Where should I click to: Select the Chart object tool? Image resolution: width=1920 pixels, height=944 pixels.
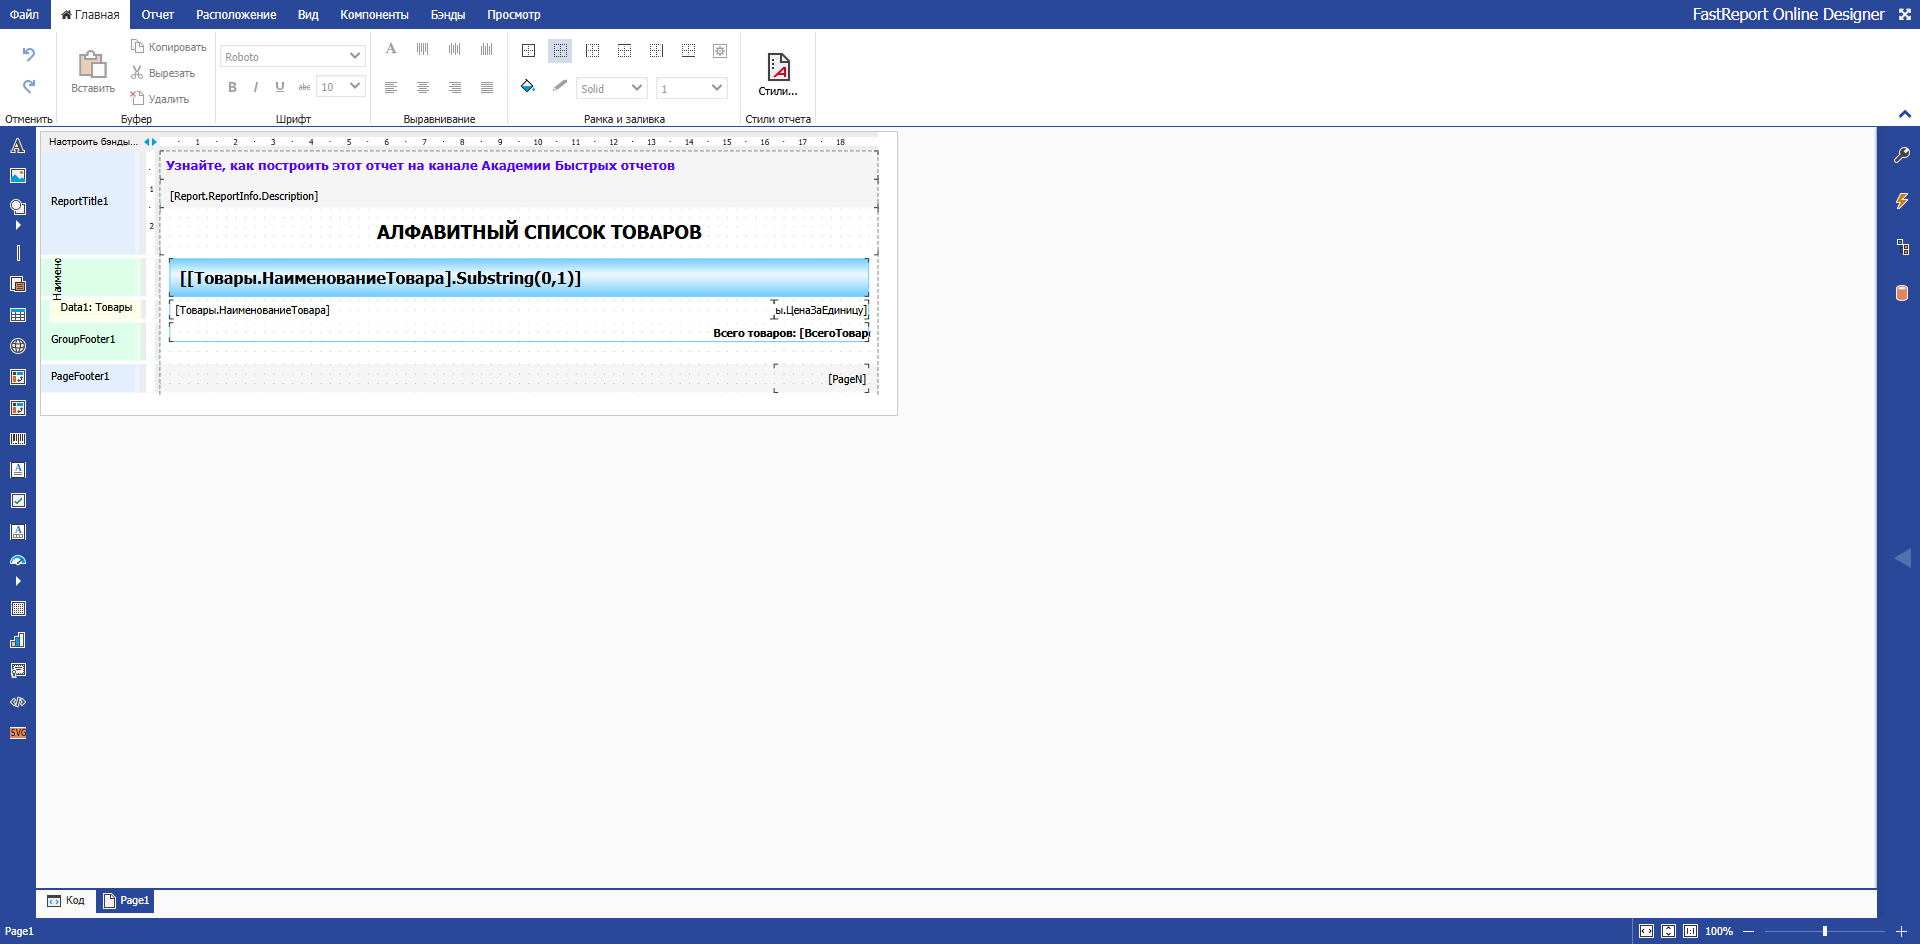point(18,640)
